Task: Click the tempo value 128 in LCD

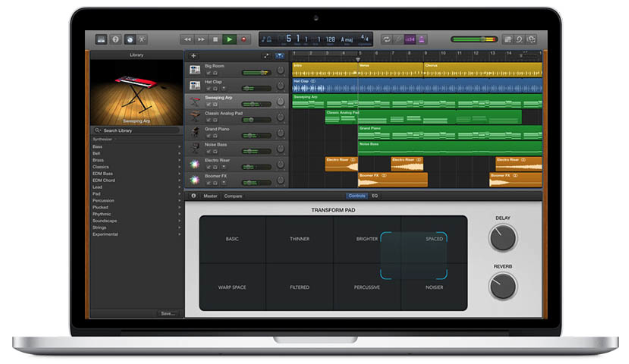Action: point(330,39)
